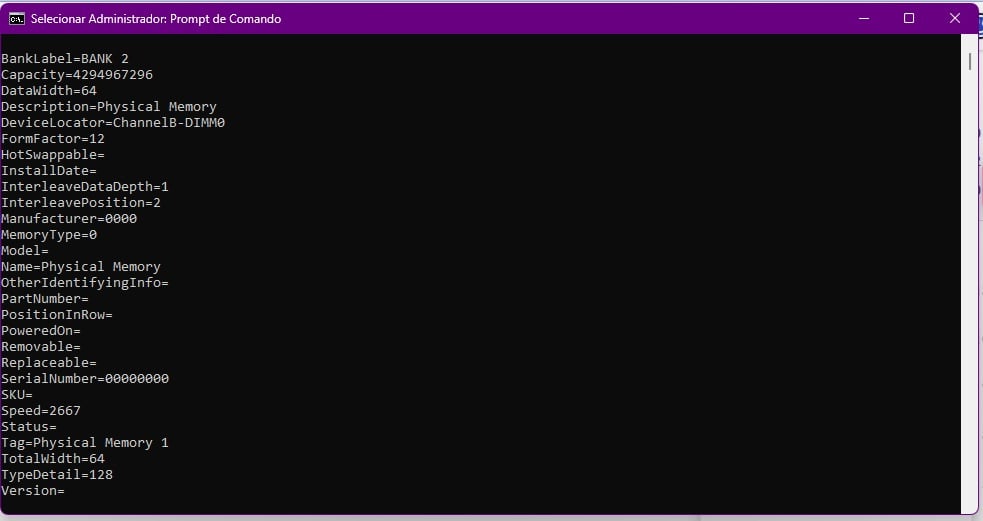Click the line 'PartNumber='

click(x=45, y=298)
